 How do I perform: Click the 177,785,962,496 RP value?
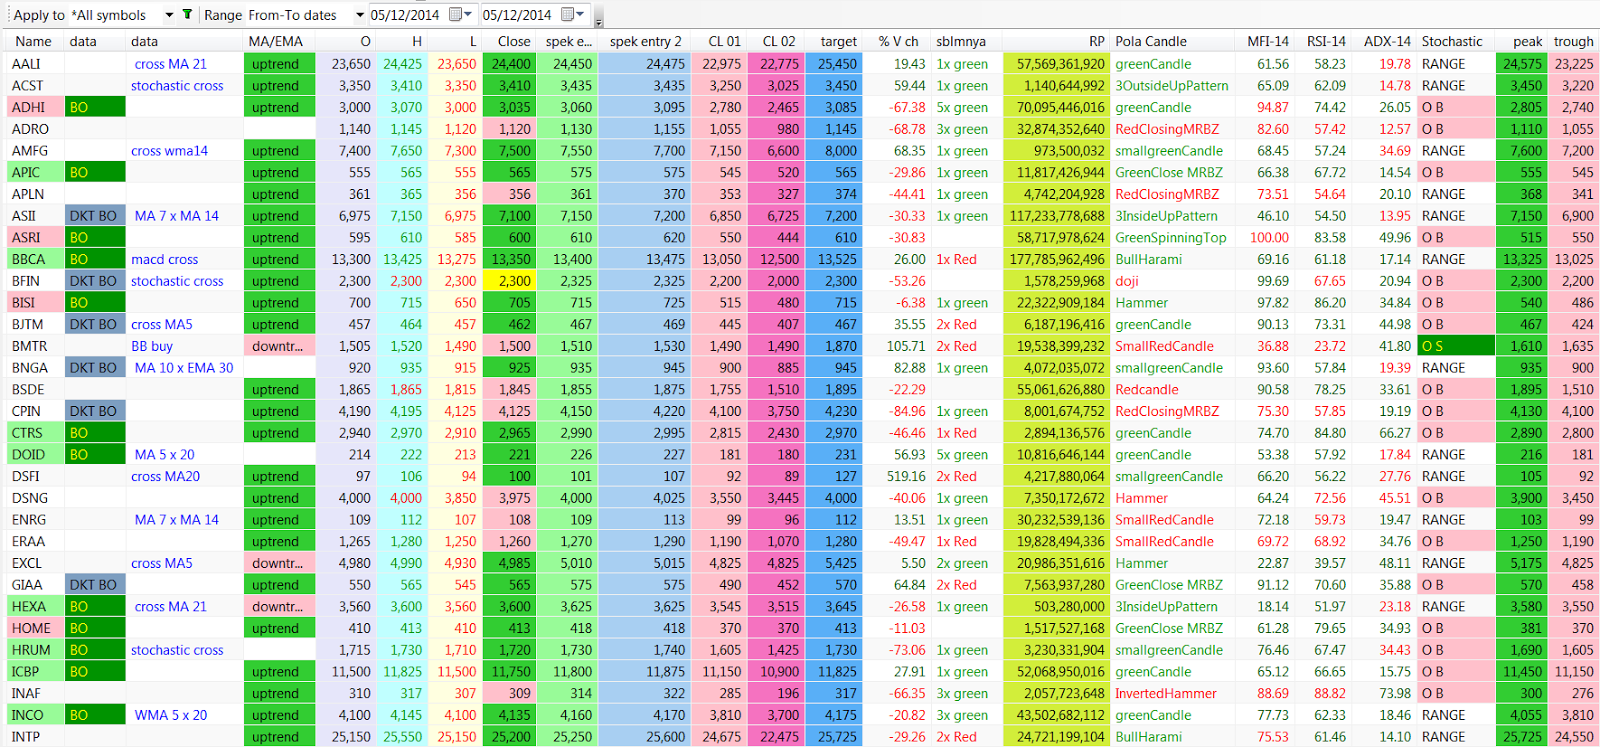[x=1057, y=259]
